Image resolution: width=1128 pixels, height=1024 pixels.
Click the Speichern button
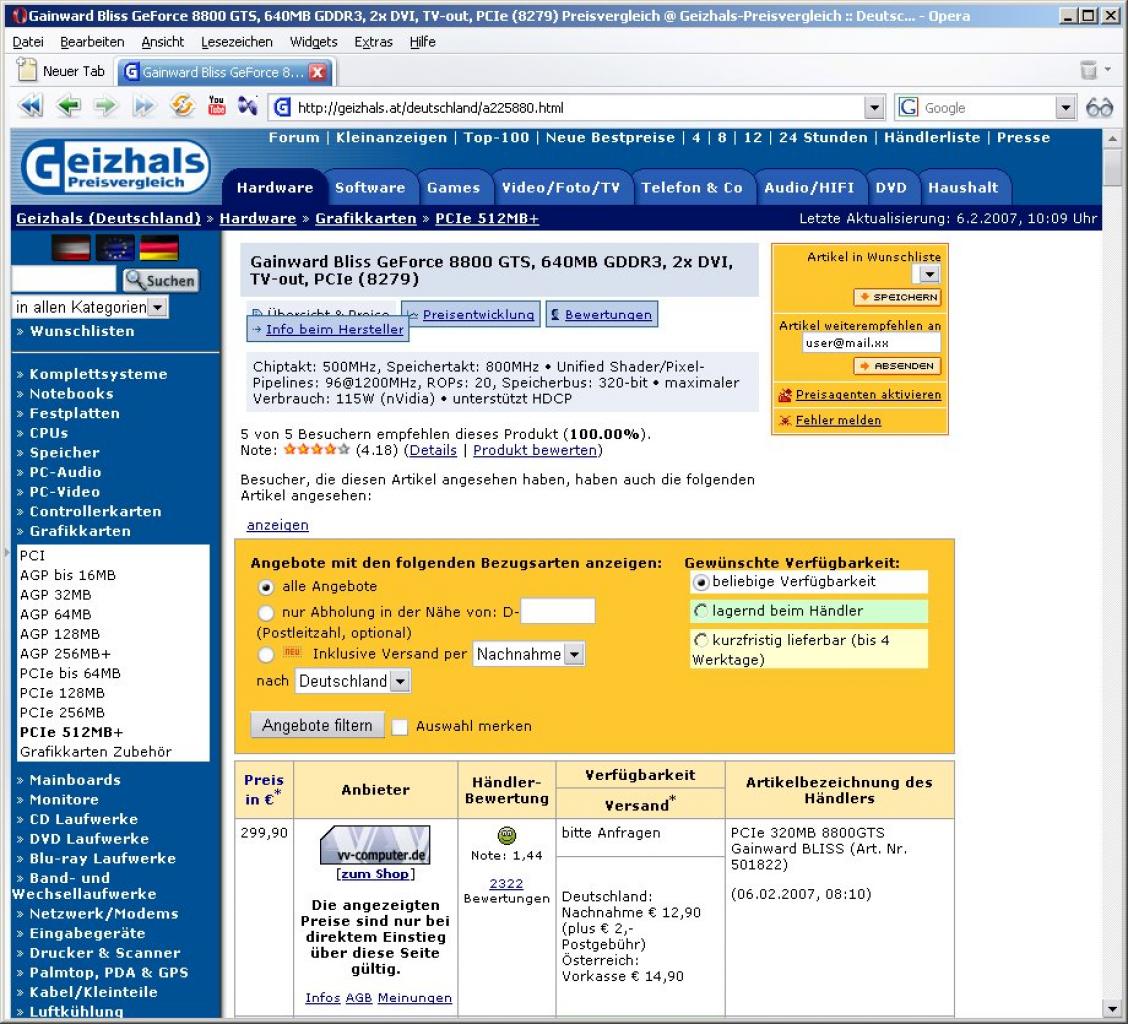coord(898,296)
